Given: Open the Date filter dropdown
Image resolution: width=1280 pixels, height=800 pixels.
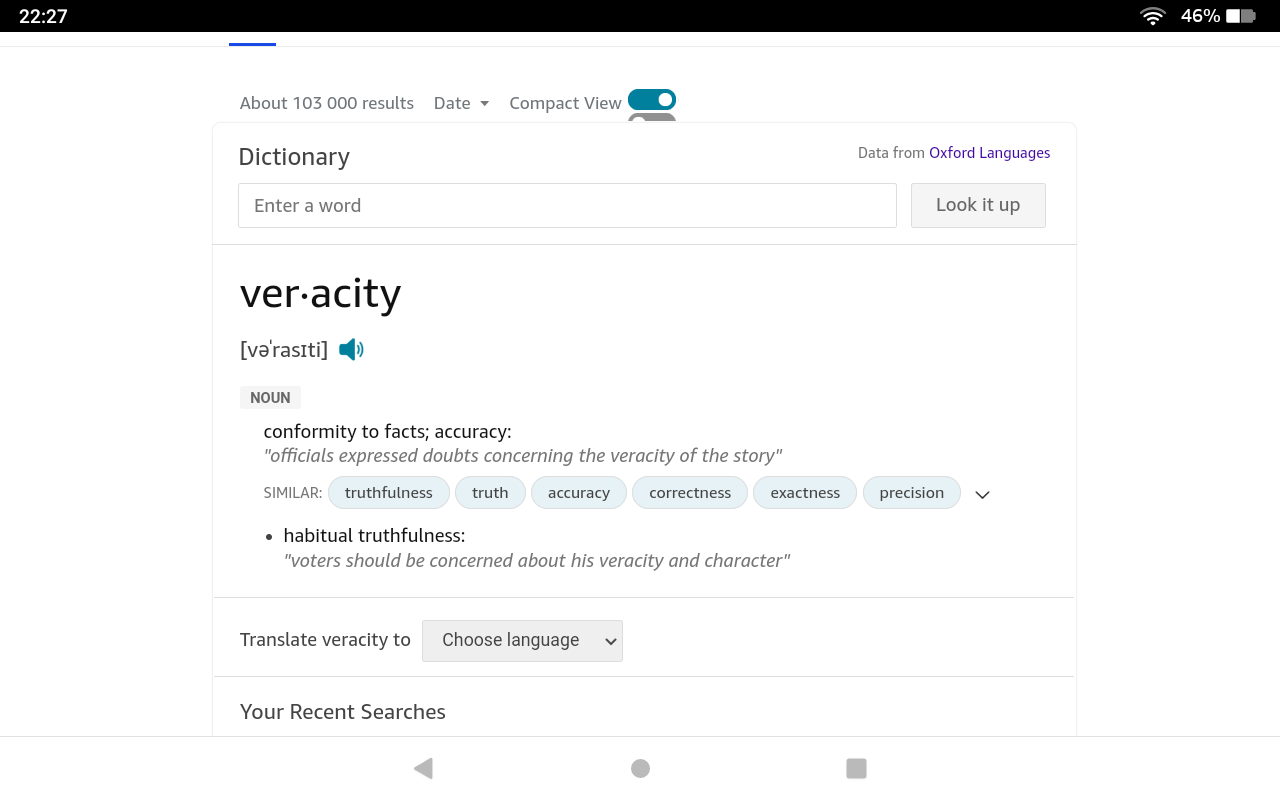Looking at the screenshot, I should [x=461, y=103].
